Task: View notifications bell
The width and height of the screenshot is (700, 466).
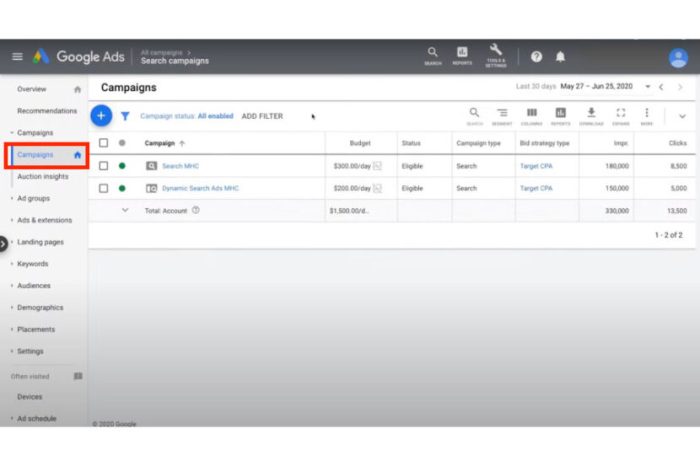Action: coord(560,57)
